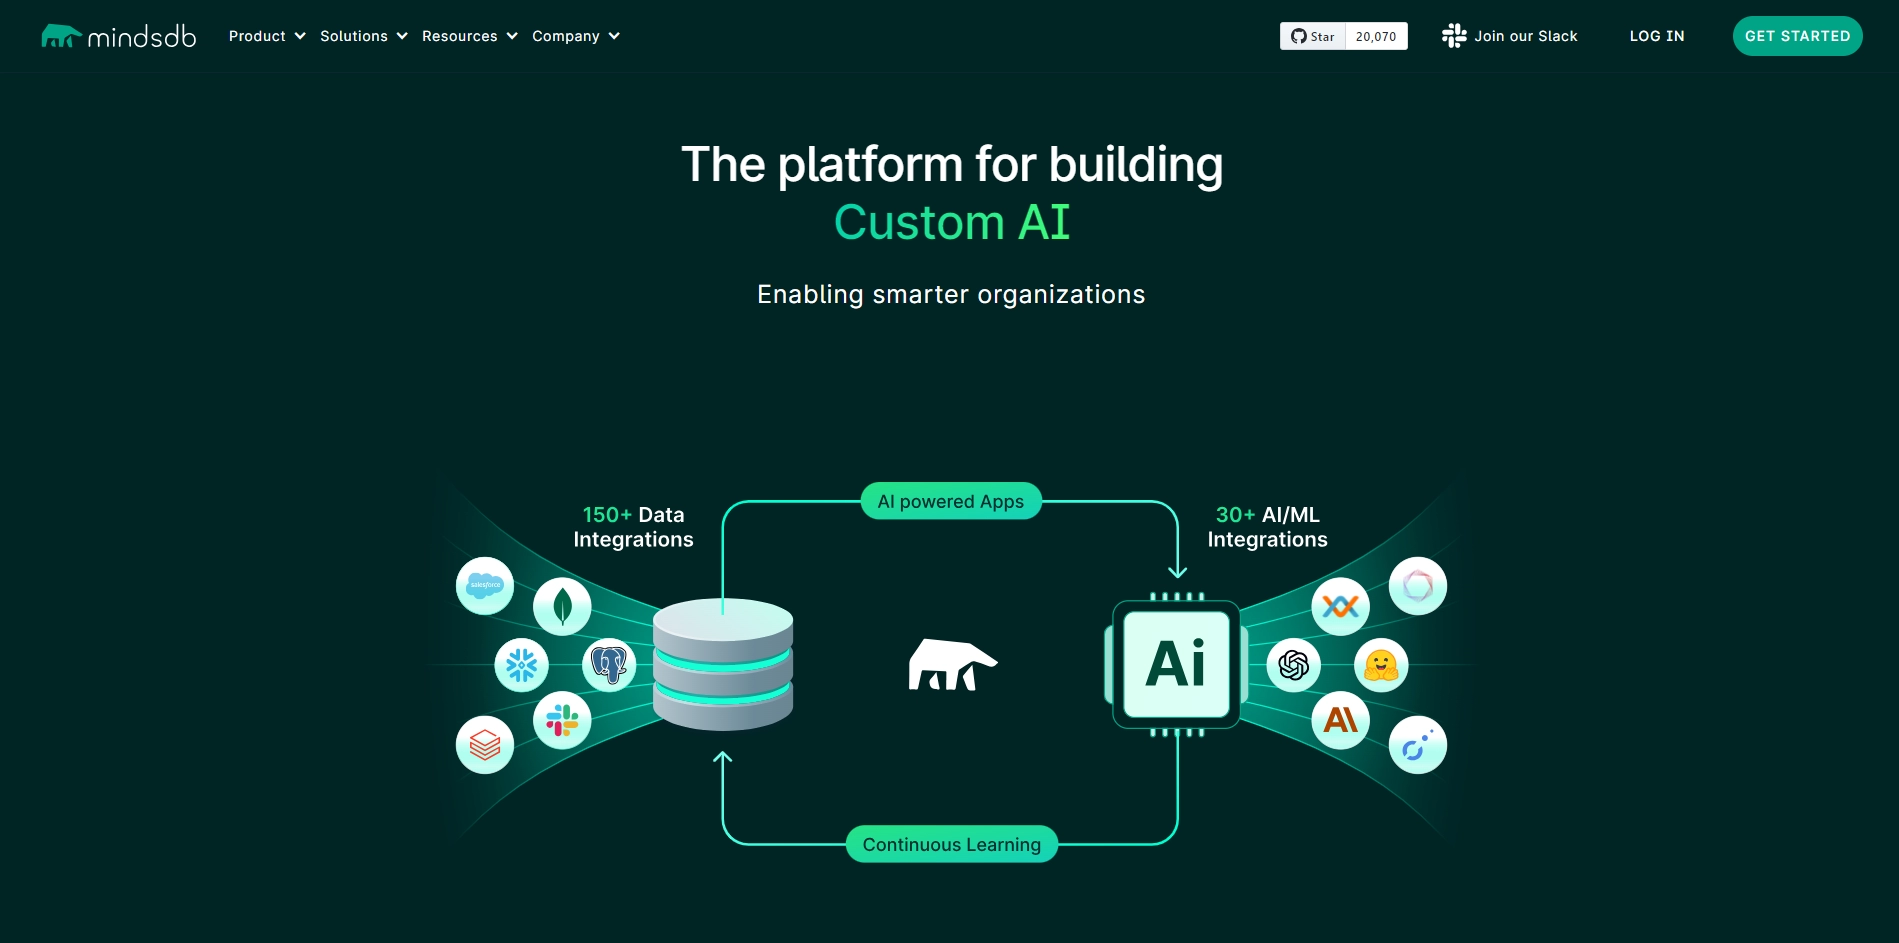Open the Resources dropdown menu
The height and width of the screenshot is (943, 1899).
coord(470,36)
